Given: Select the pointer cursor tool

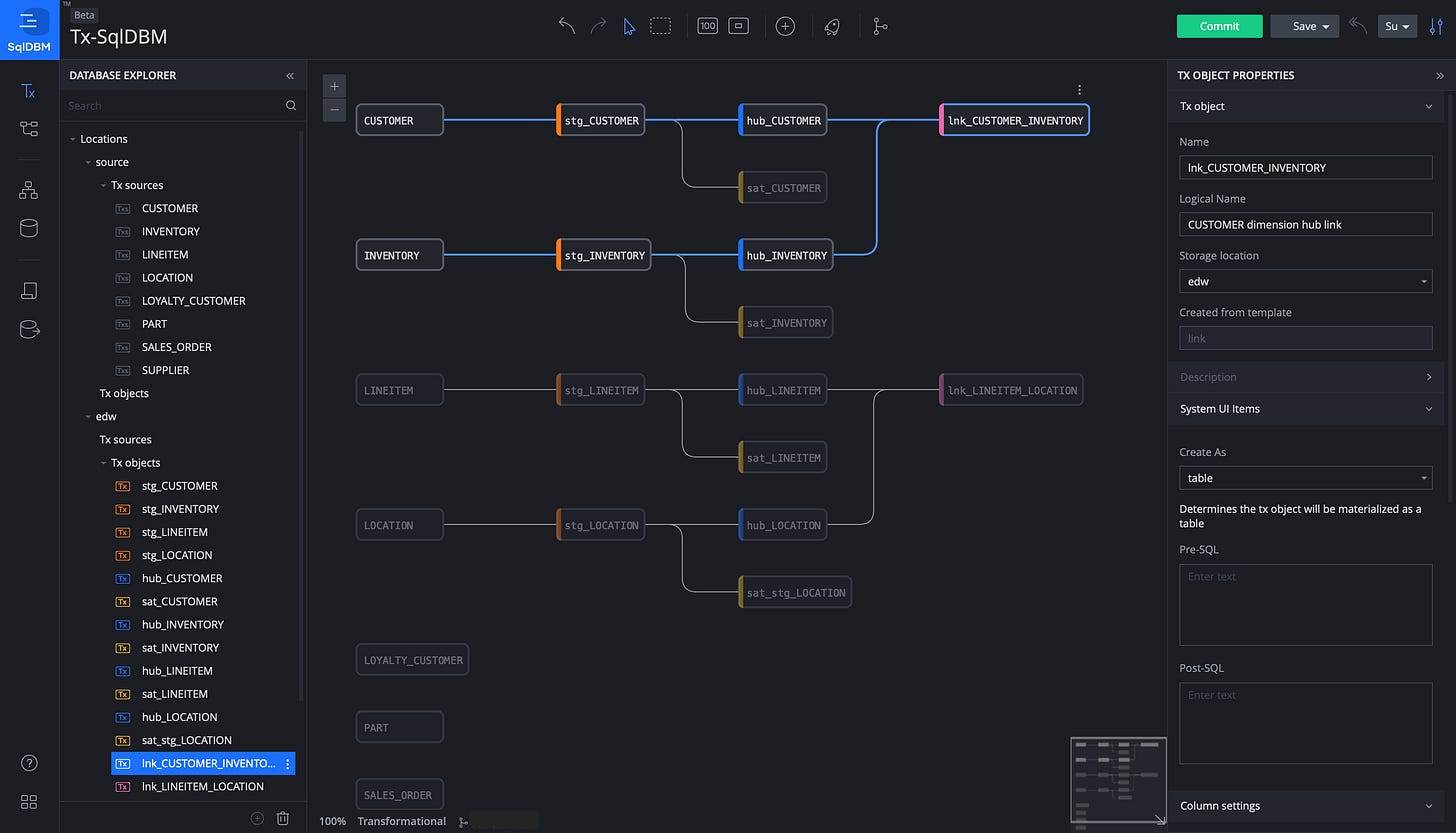Looking at the screenshot, I should point(629,26).
